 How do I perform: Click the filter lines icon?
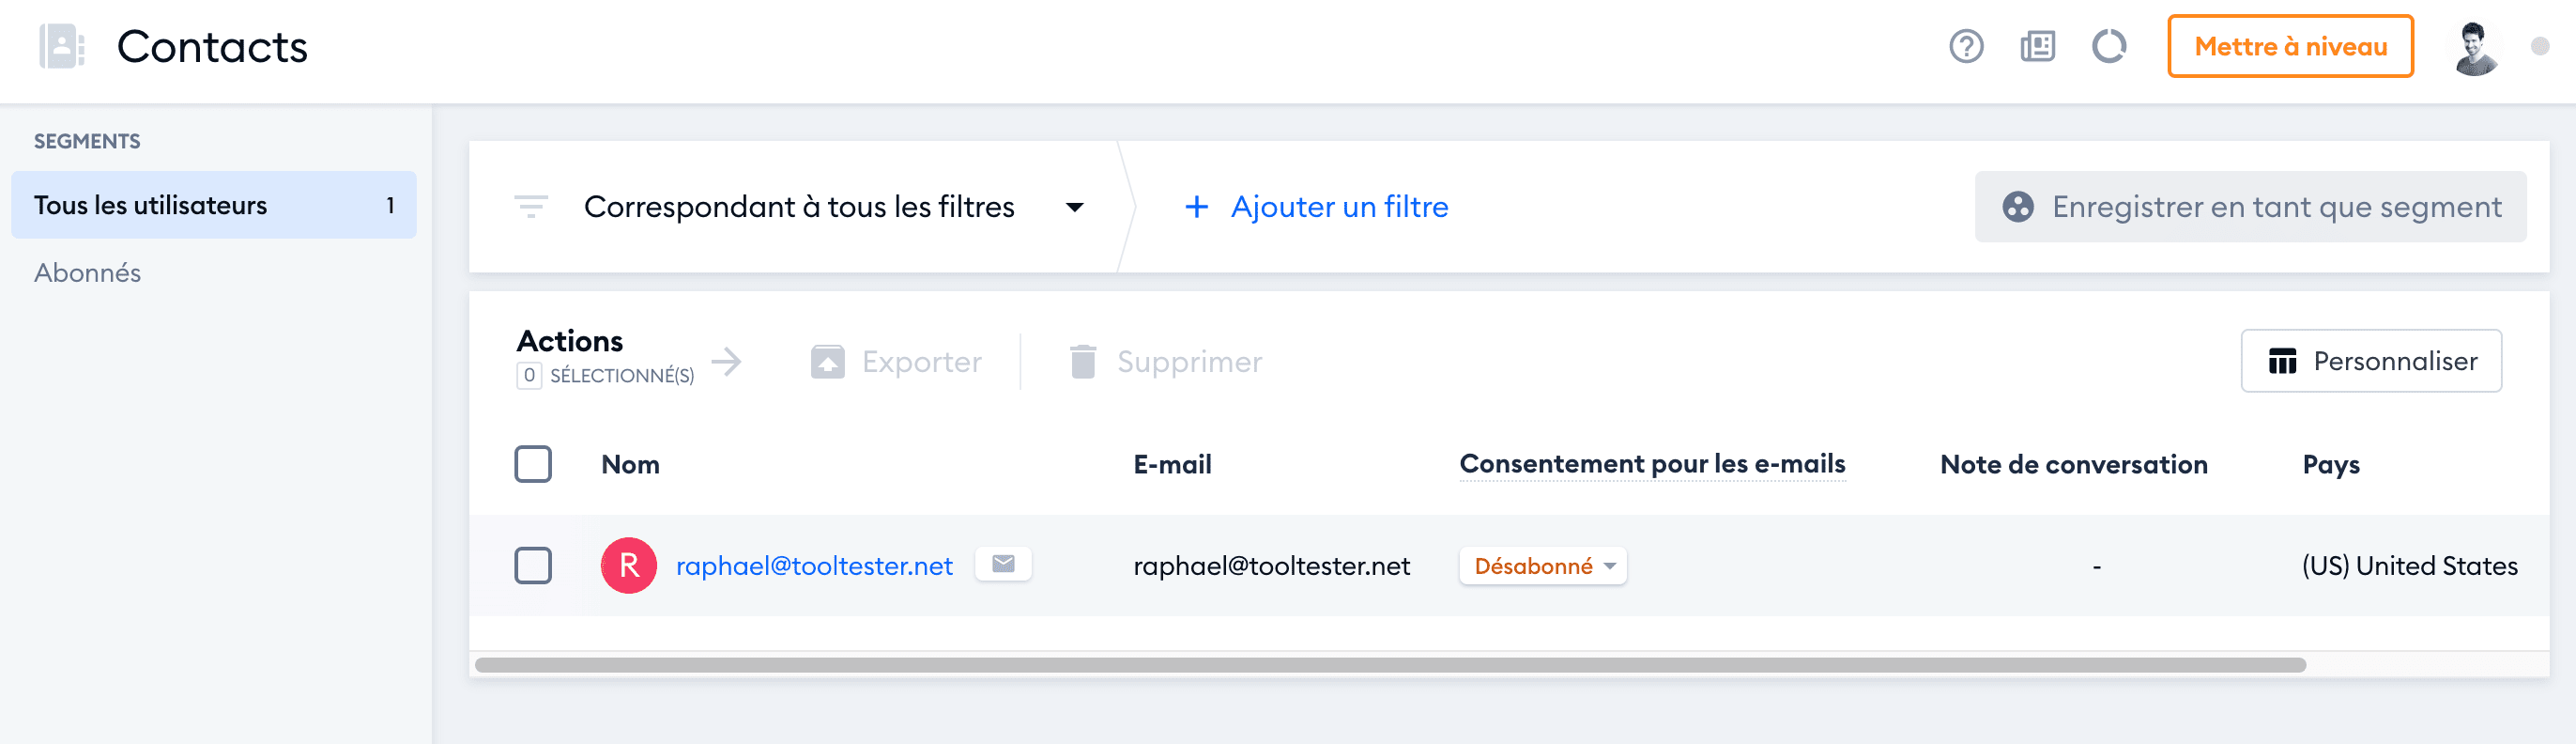click(530, 206)
